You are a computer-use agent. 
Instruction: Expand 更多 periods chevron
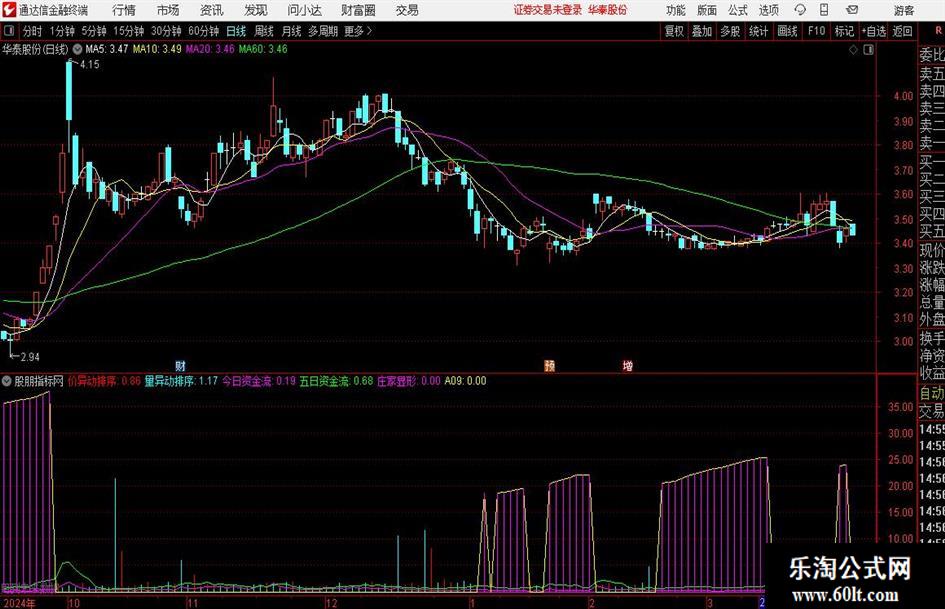tap(369, 31)
